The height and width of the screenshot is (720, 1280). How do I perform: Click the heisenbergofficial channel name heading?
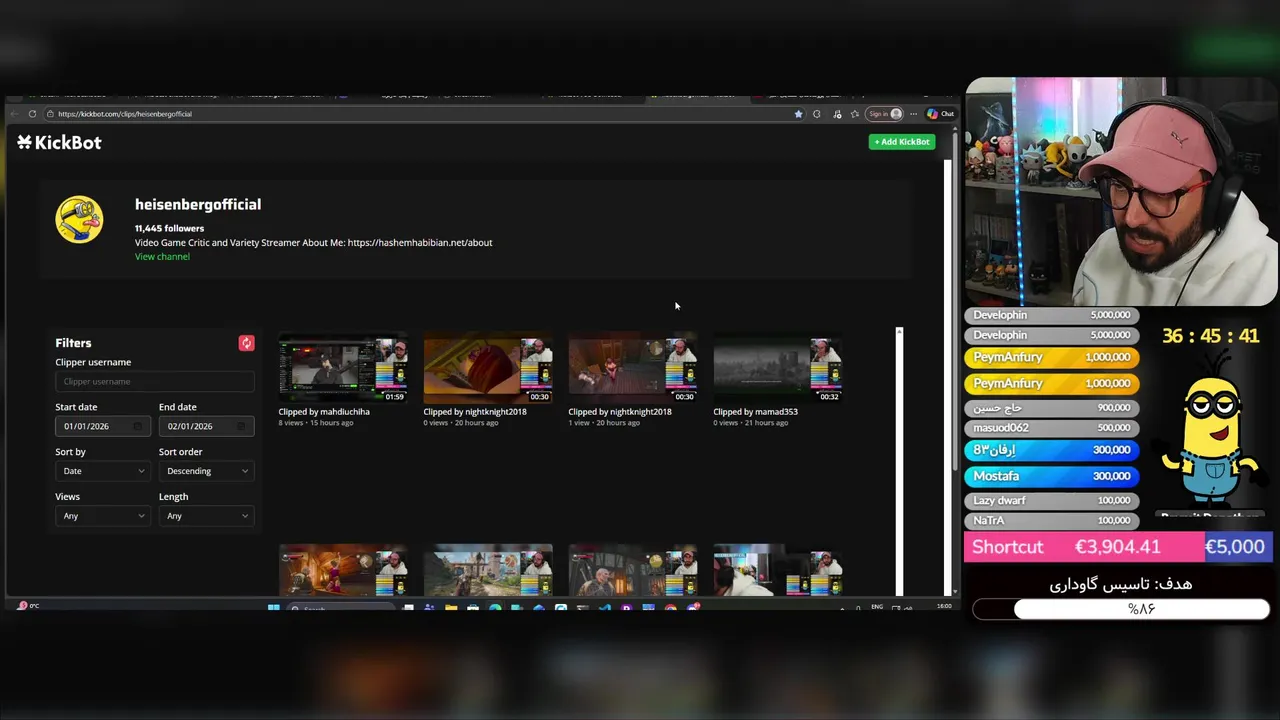tap(198, 204)
